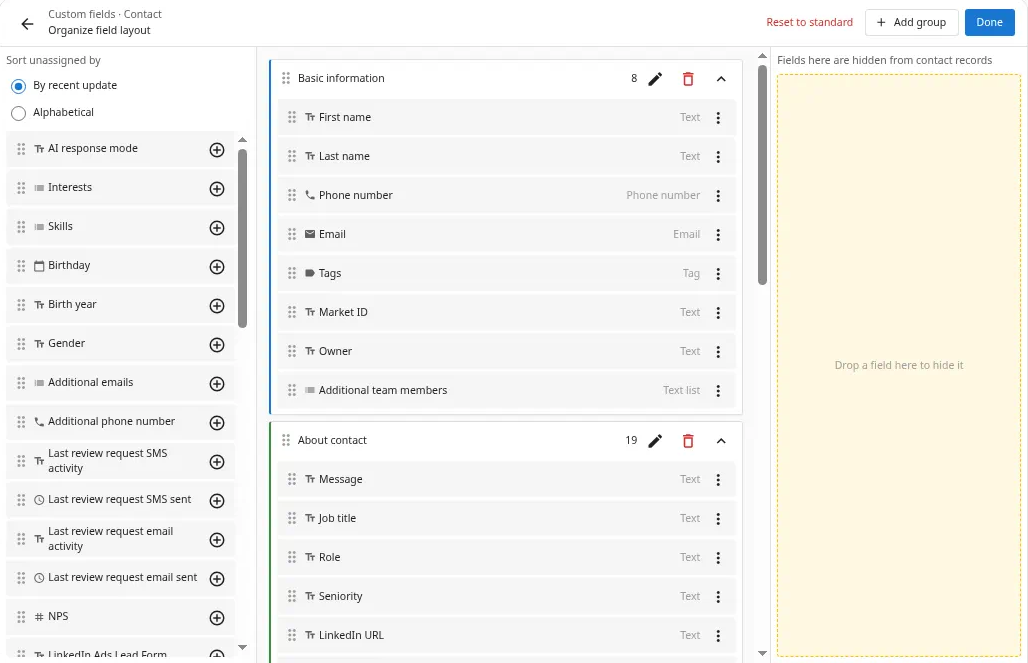1028x663 pixels.
Task: Click the Job title field label
Action: click(x=337, y=518)
